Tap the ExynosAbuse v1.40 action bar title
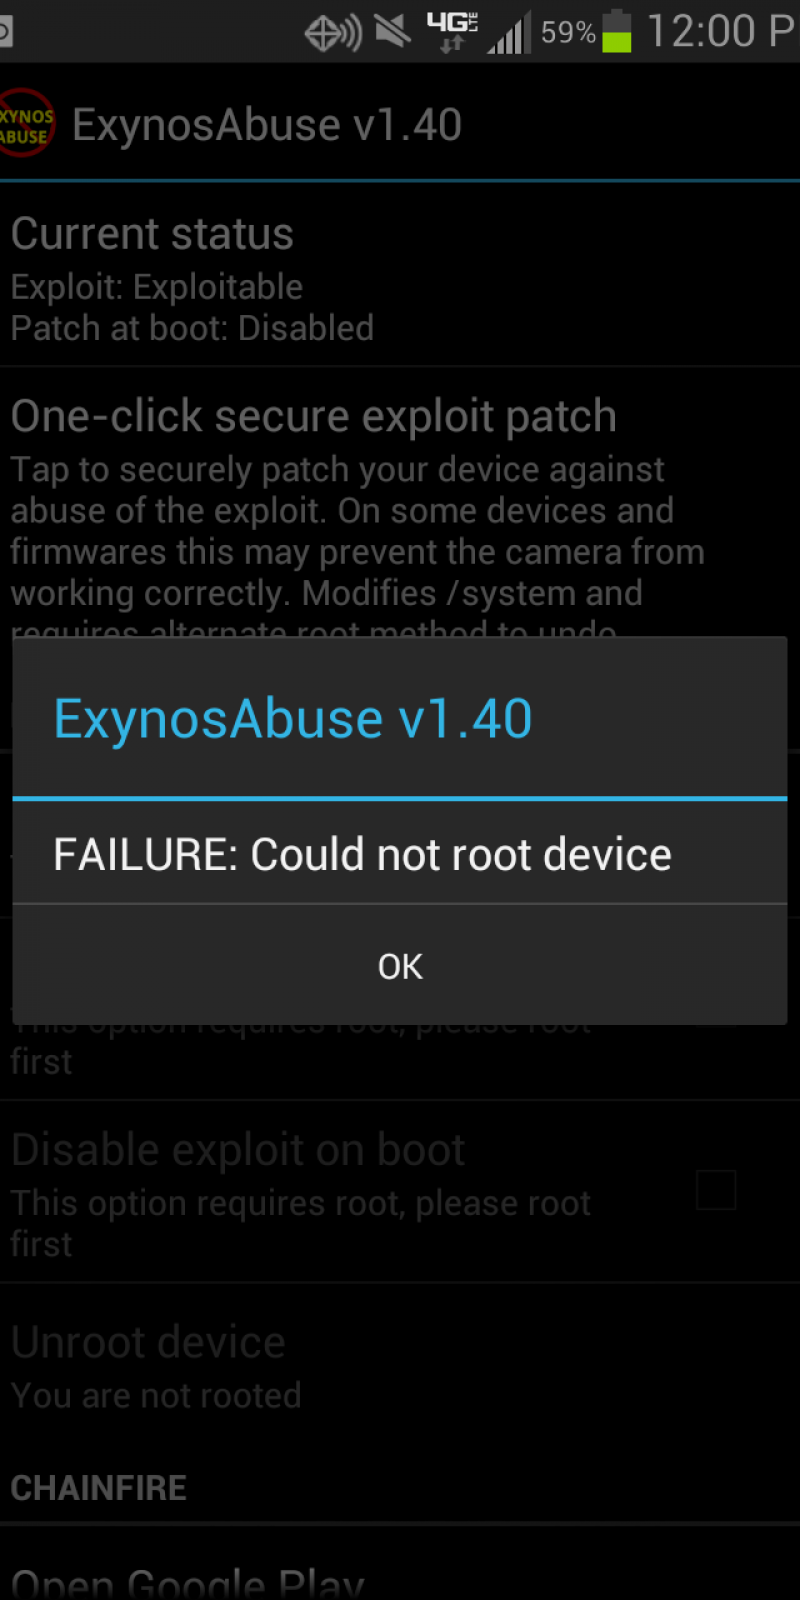Viewport: 800px width, 1600px height. [x=266, y=124]
